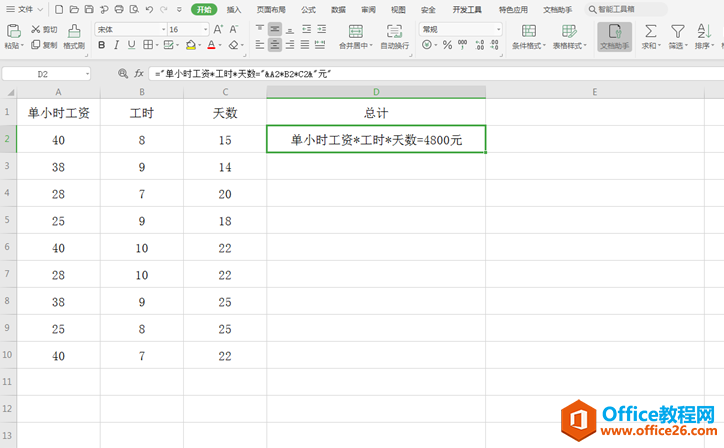
Task: Click the AutoSum sigma icon
Action: pyautogui.click(x=651, y=31)
